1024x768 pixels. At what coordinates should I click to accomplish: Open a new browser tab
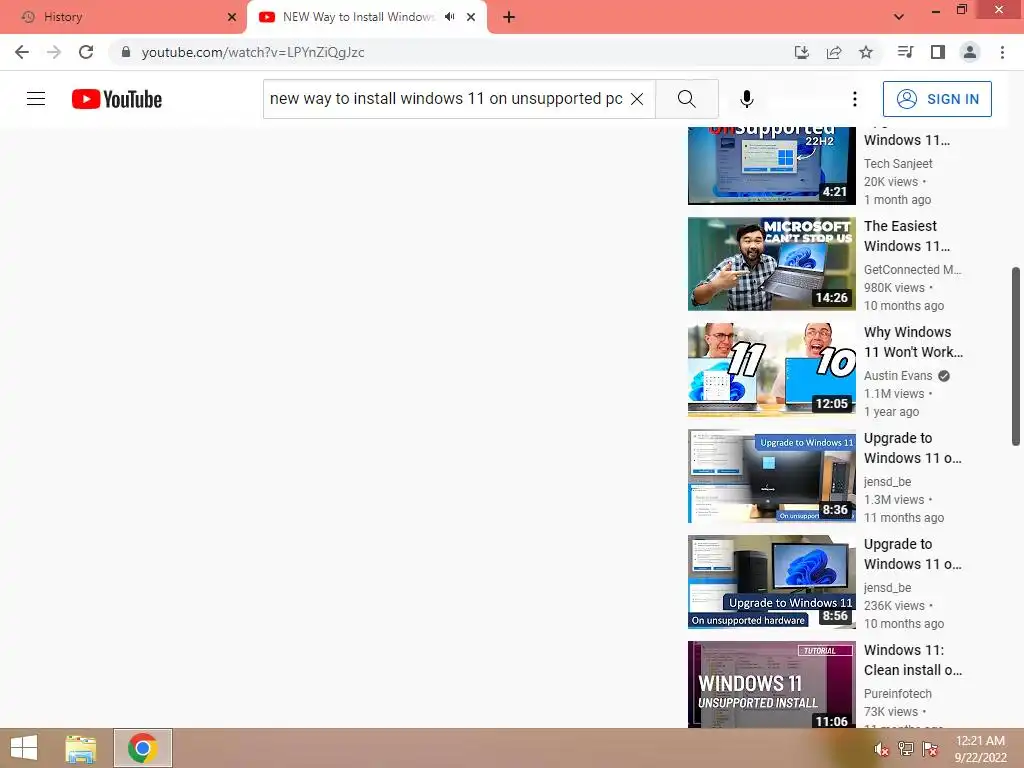click(x=509, y=18)
